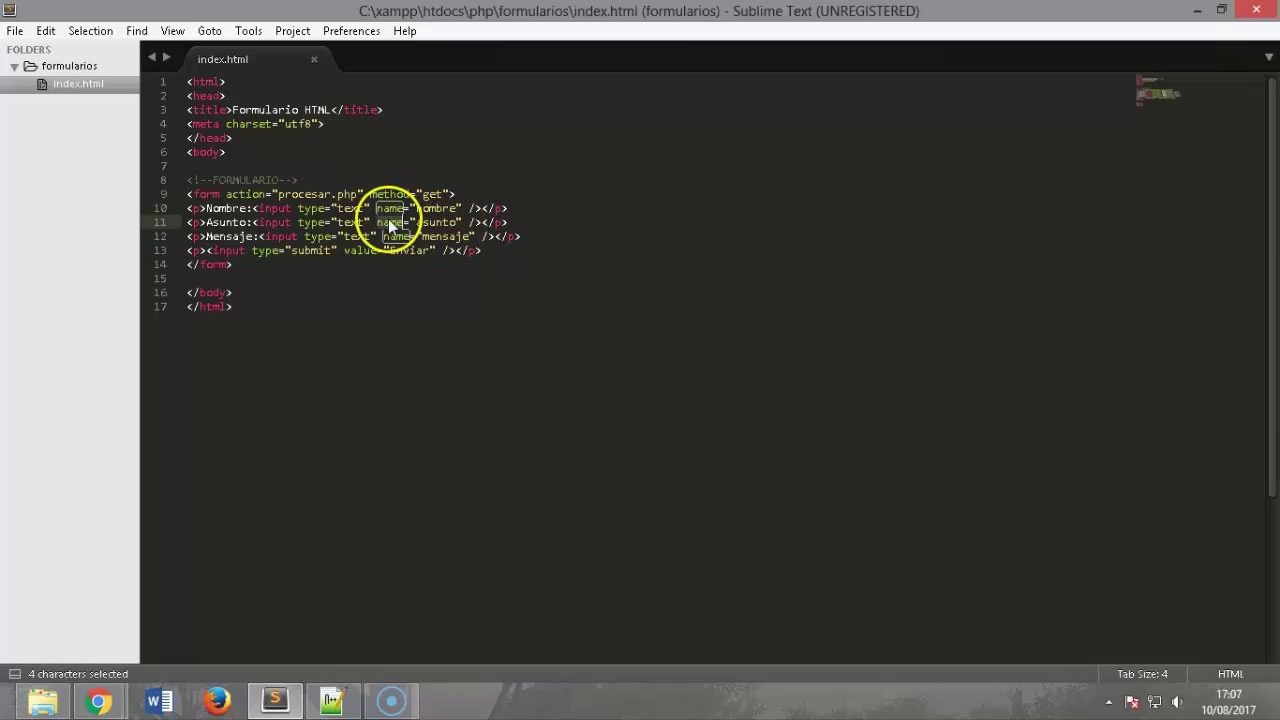Change the HTML syntax selector
Image resolution: width=1280 pixels, height=720 pixels.
click(x=1231, y=674)
